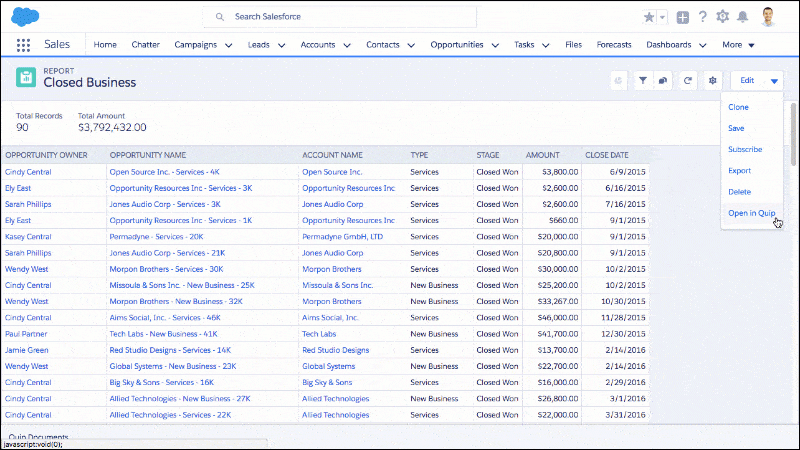
Task: Sort by the Opportunity Owner column header
Action: (46, 155)
